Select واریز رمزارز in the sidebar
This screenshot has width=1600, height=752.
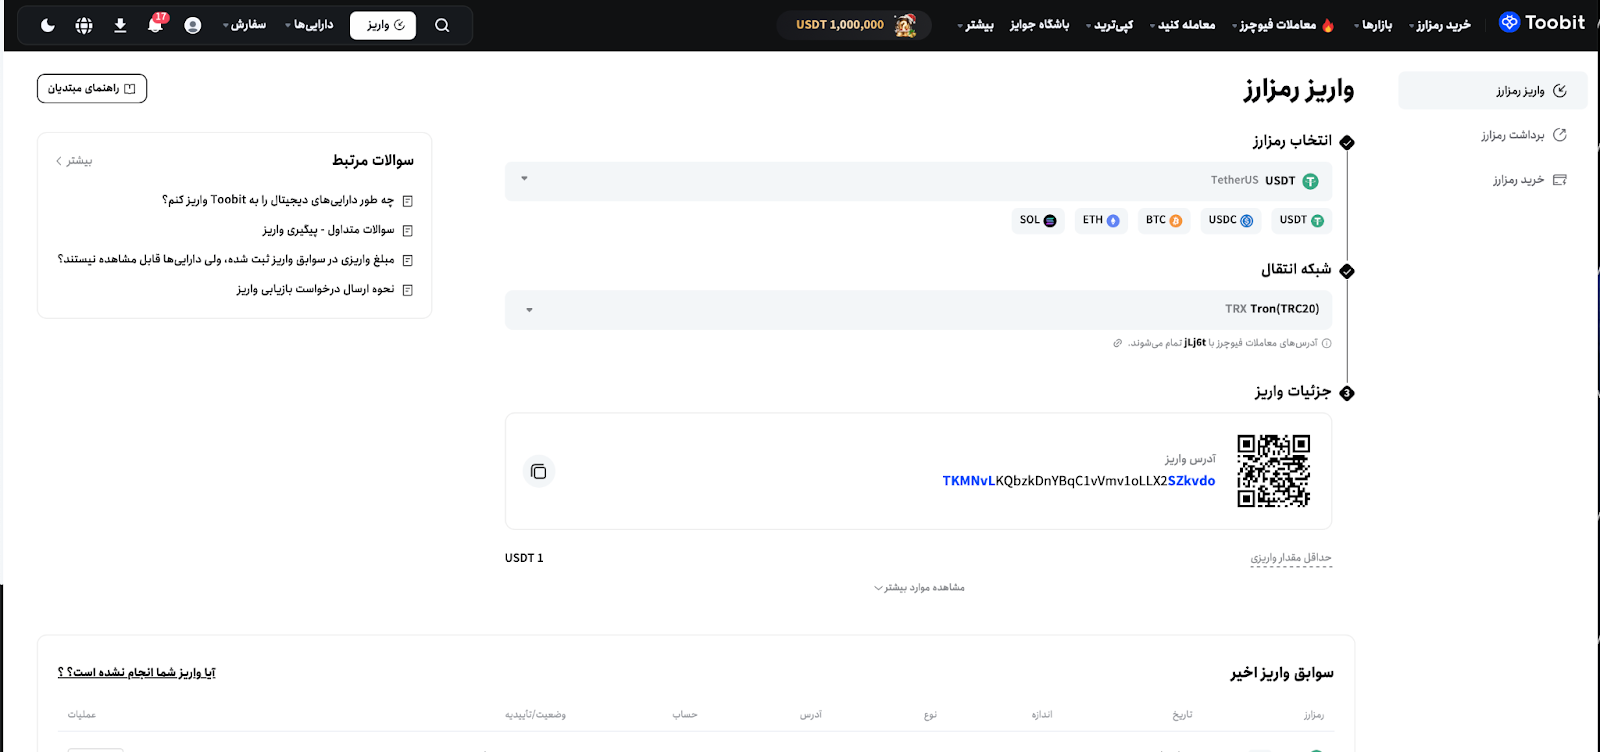pos(1493,91)
